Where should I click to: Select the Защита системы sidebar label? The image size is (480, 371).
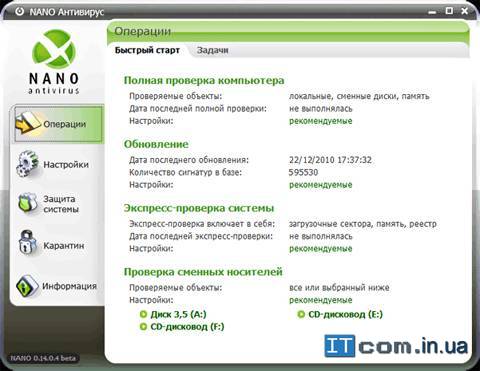[61, 204]
